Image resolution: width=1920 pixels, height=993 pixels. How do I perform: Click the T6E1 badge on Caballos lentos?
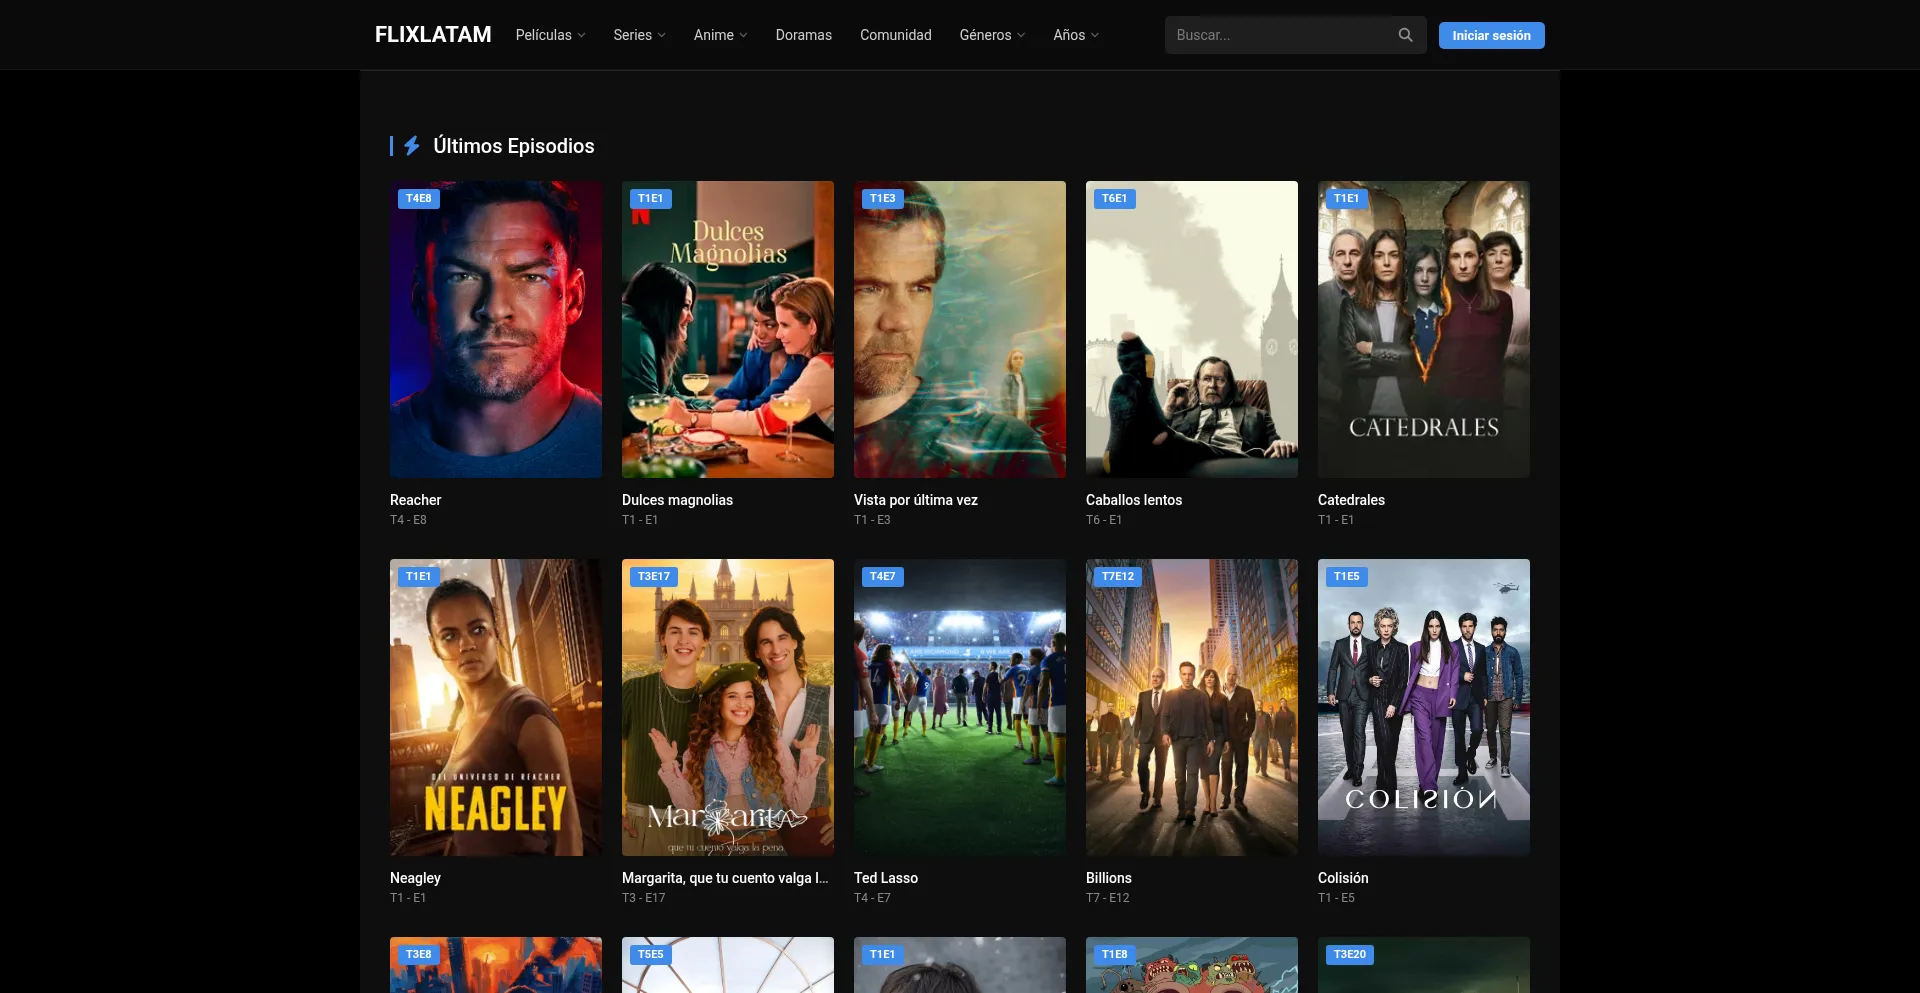click(1115, 199)
